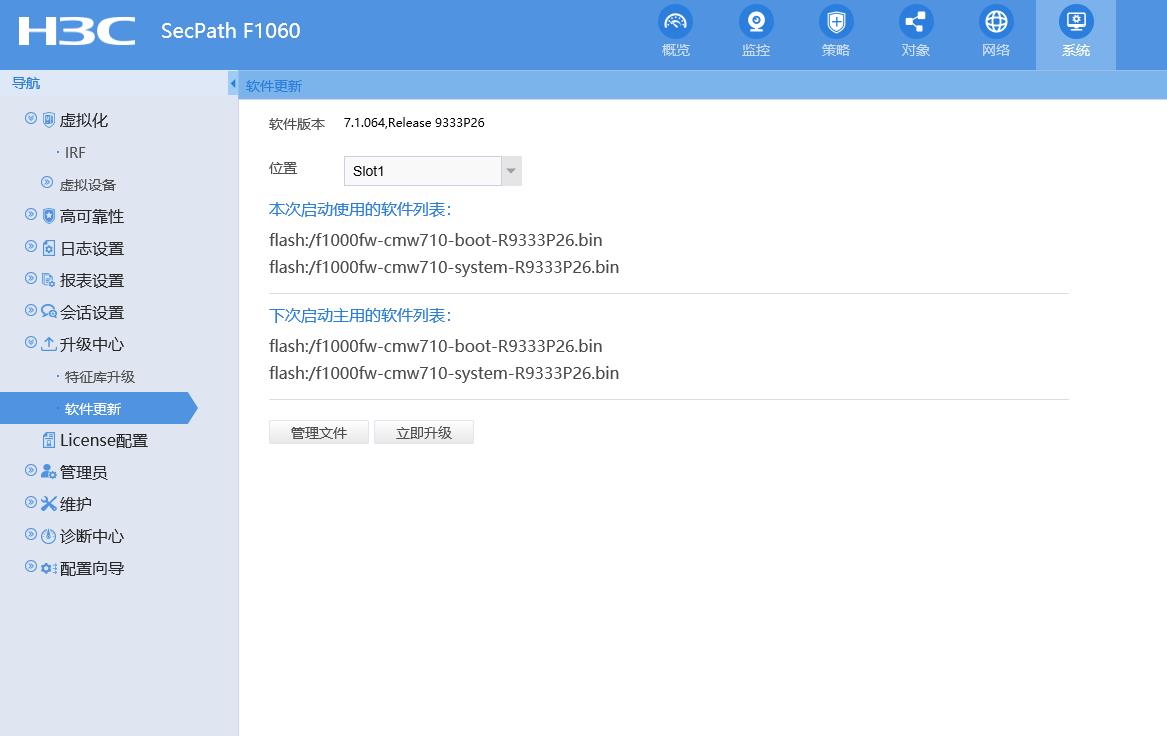Open the 特征库升级 navigation item
This screenshot has width=1167, height=736.
(x=100, y=377)
